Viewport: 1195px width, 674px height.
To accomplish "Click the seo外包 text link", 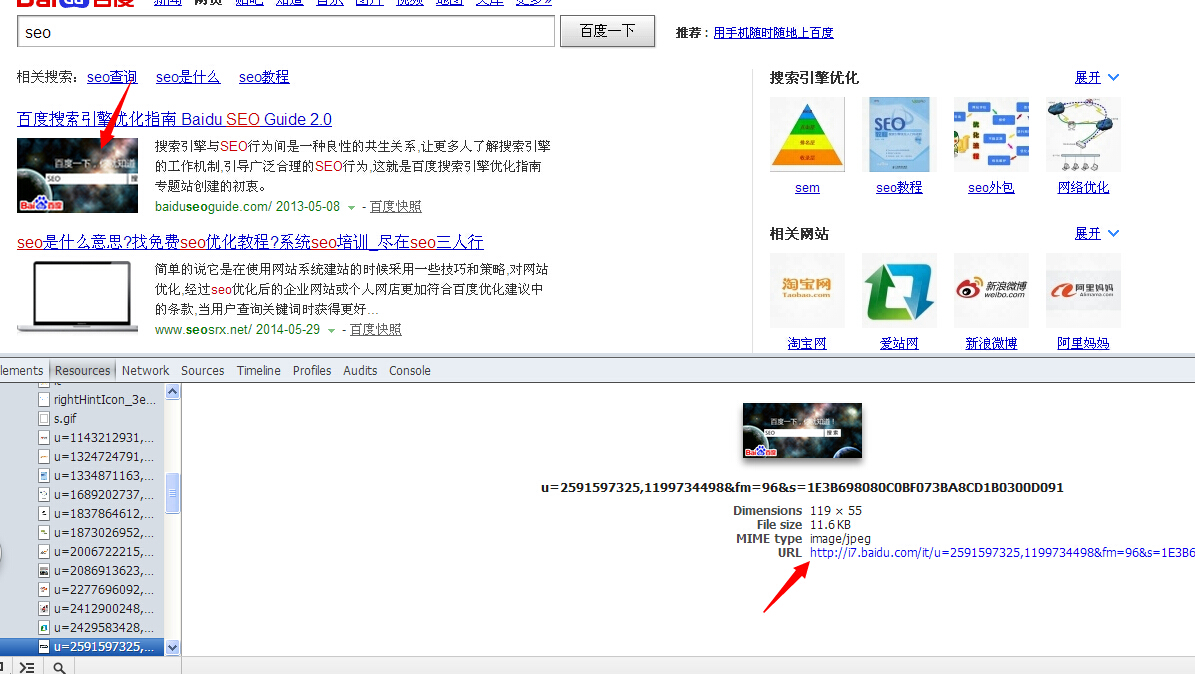I will click(991, 188).
